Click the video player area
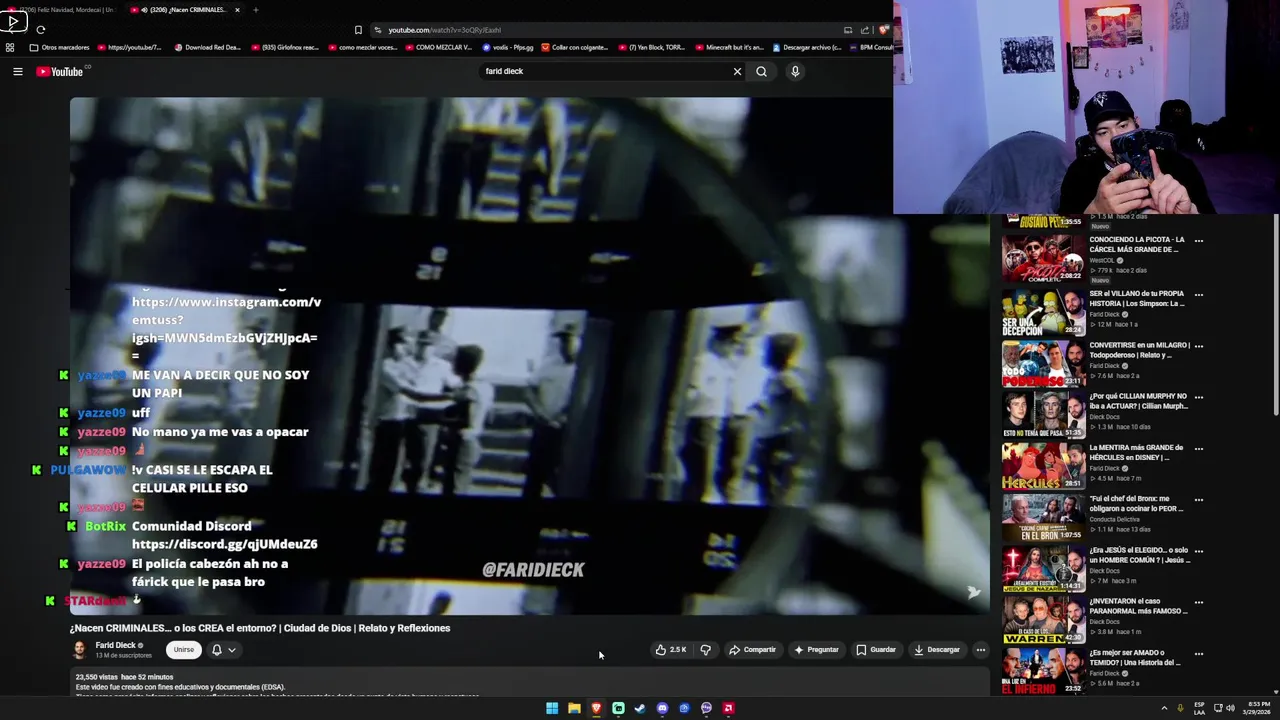 pos(530,355)
